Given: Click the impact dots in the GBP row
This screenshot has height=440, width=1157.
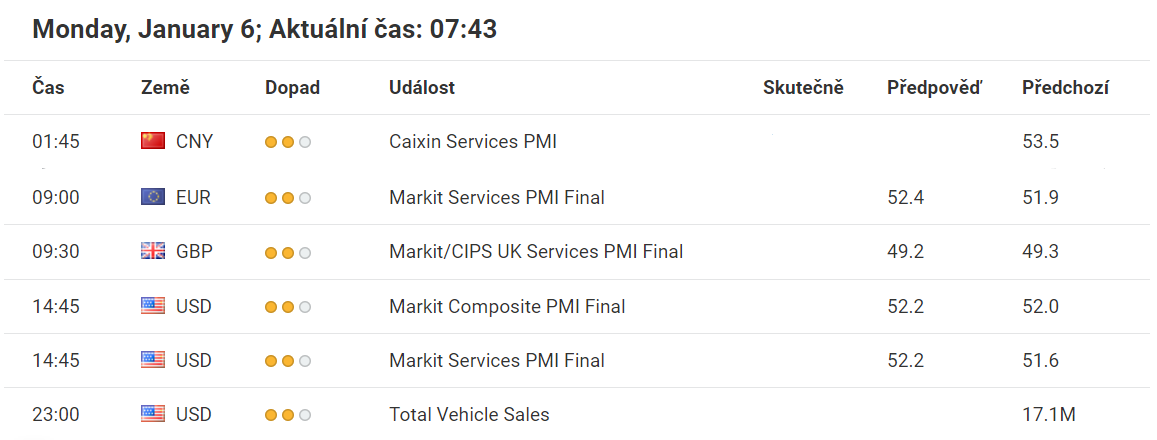Looking at the screenshot, I should [x=288, y=252].
